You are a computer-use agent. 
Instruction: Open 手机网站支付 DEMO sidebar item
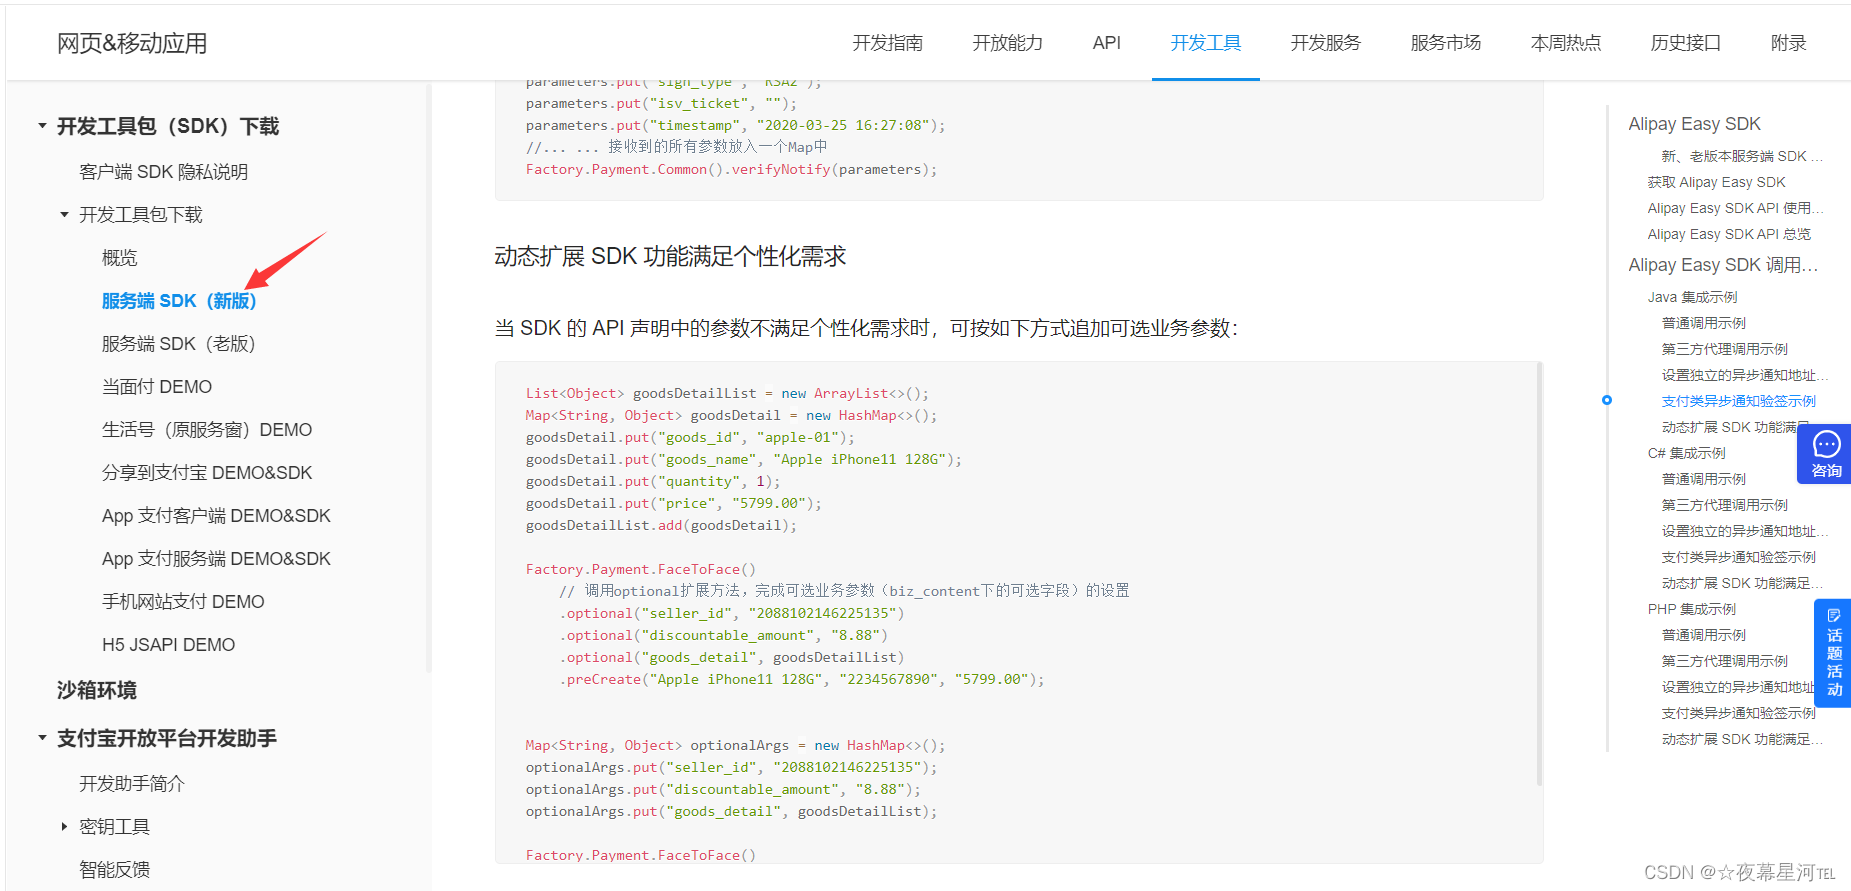[x=183, y=602]
